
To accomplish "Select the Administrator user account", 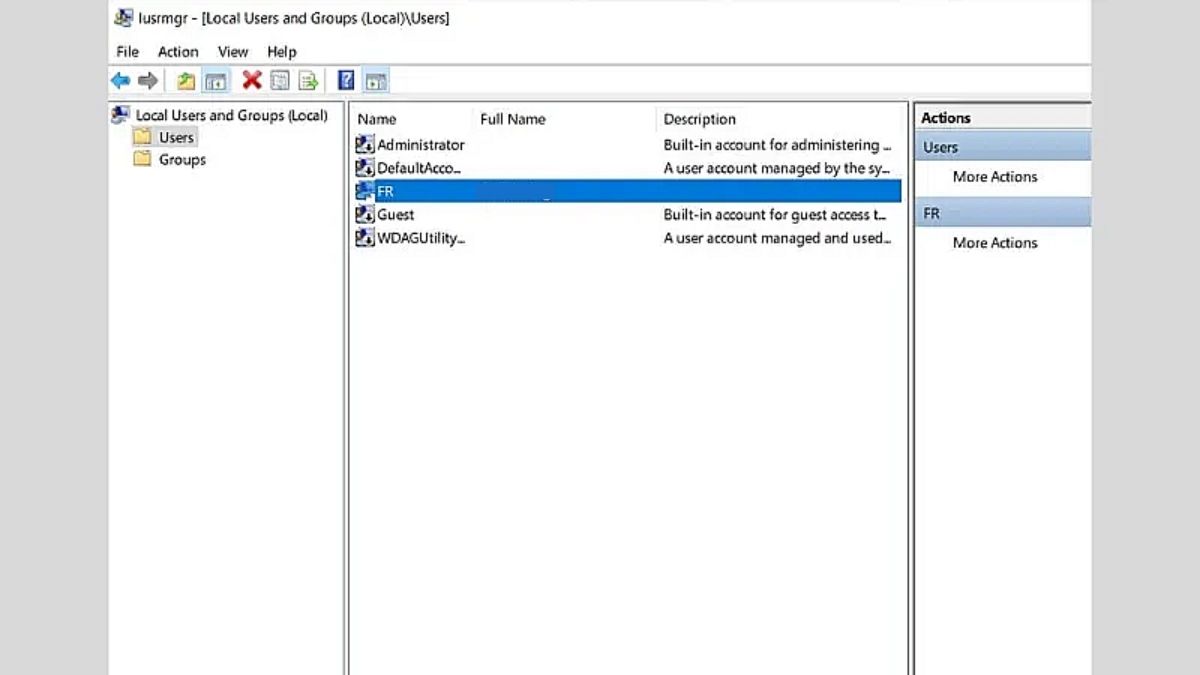I will (x=420, y=145).
